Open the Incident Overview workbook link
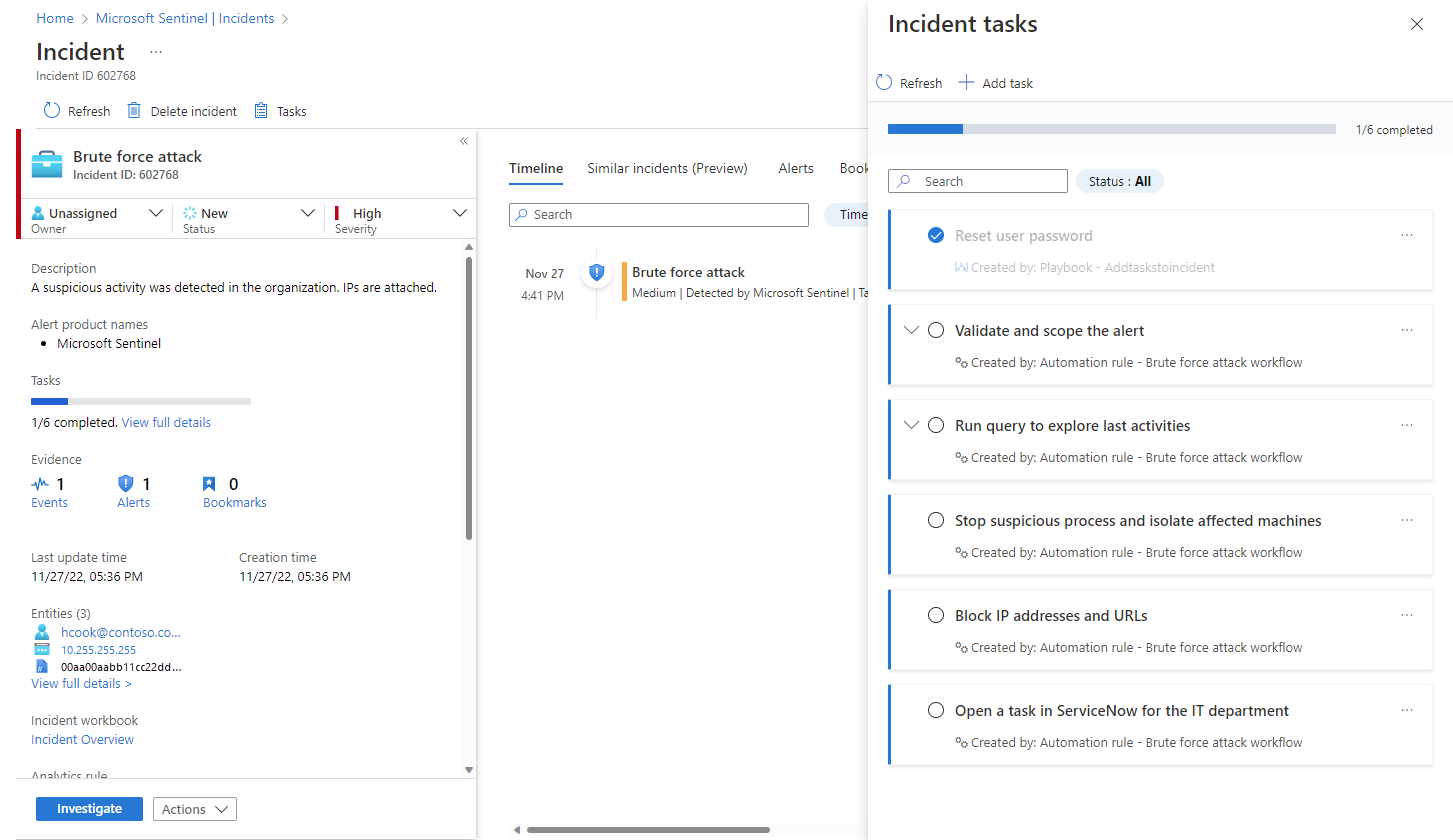This screenshot has height=840, width=1453. (82, 740)
